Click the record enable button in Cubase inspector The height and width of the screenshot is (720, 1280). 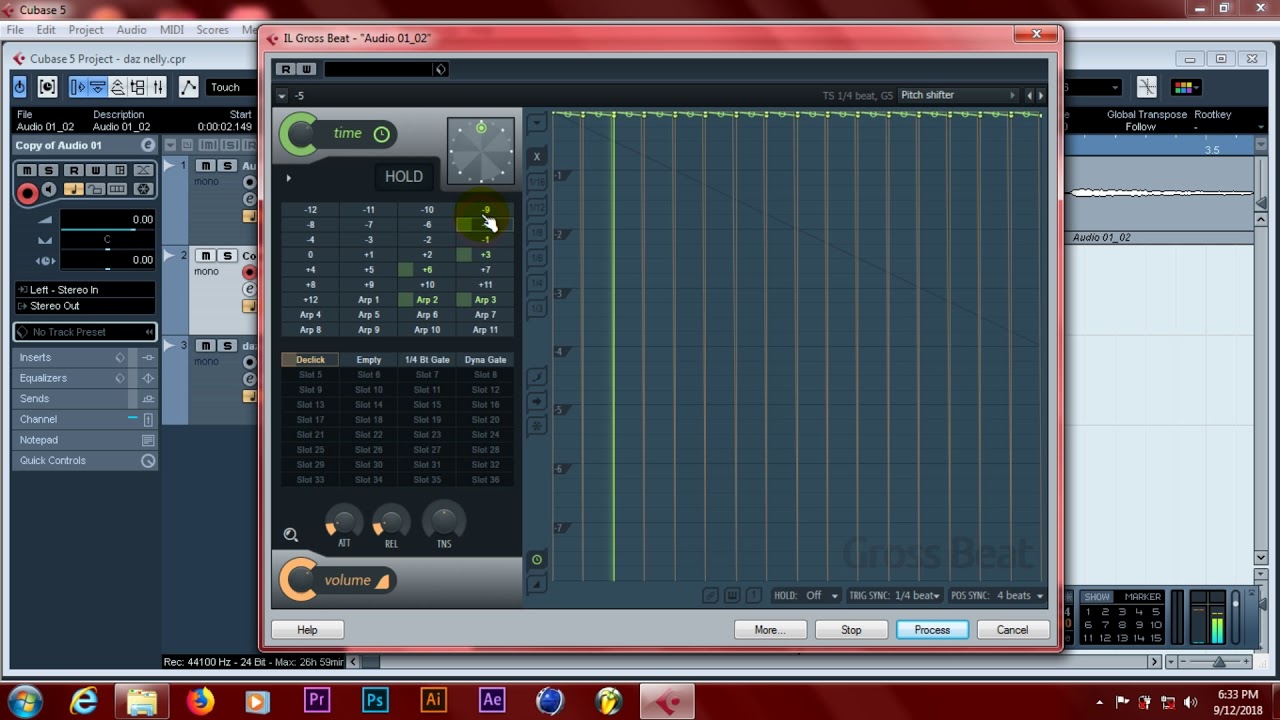point(28,193)
